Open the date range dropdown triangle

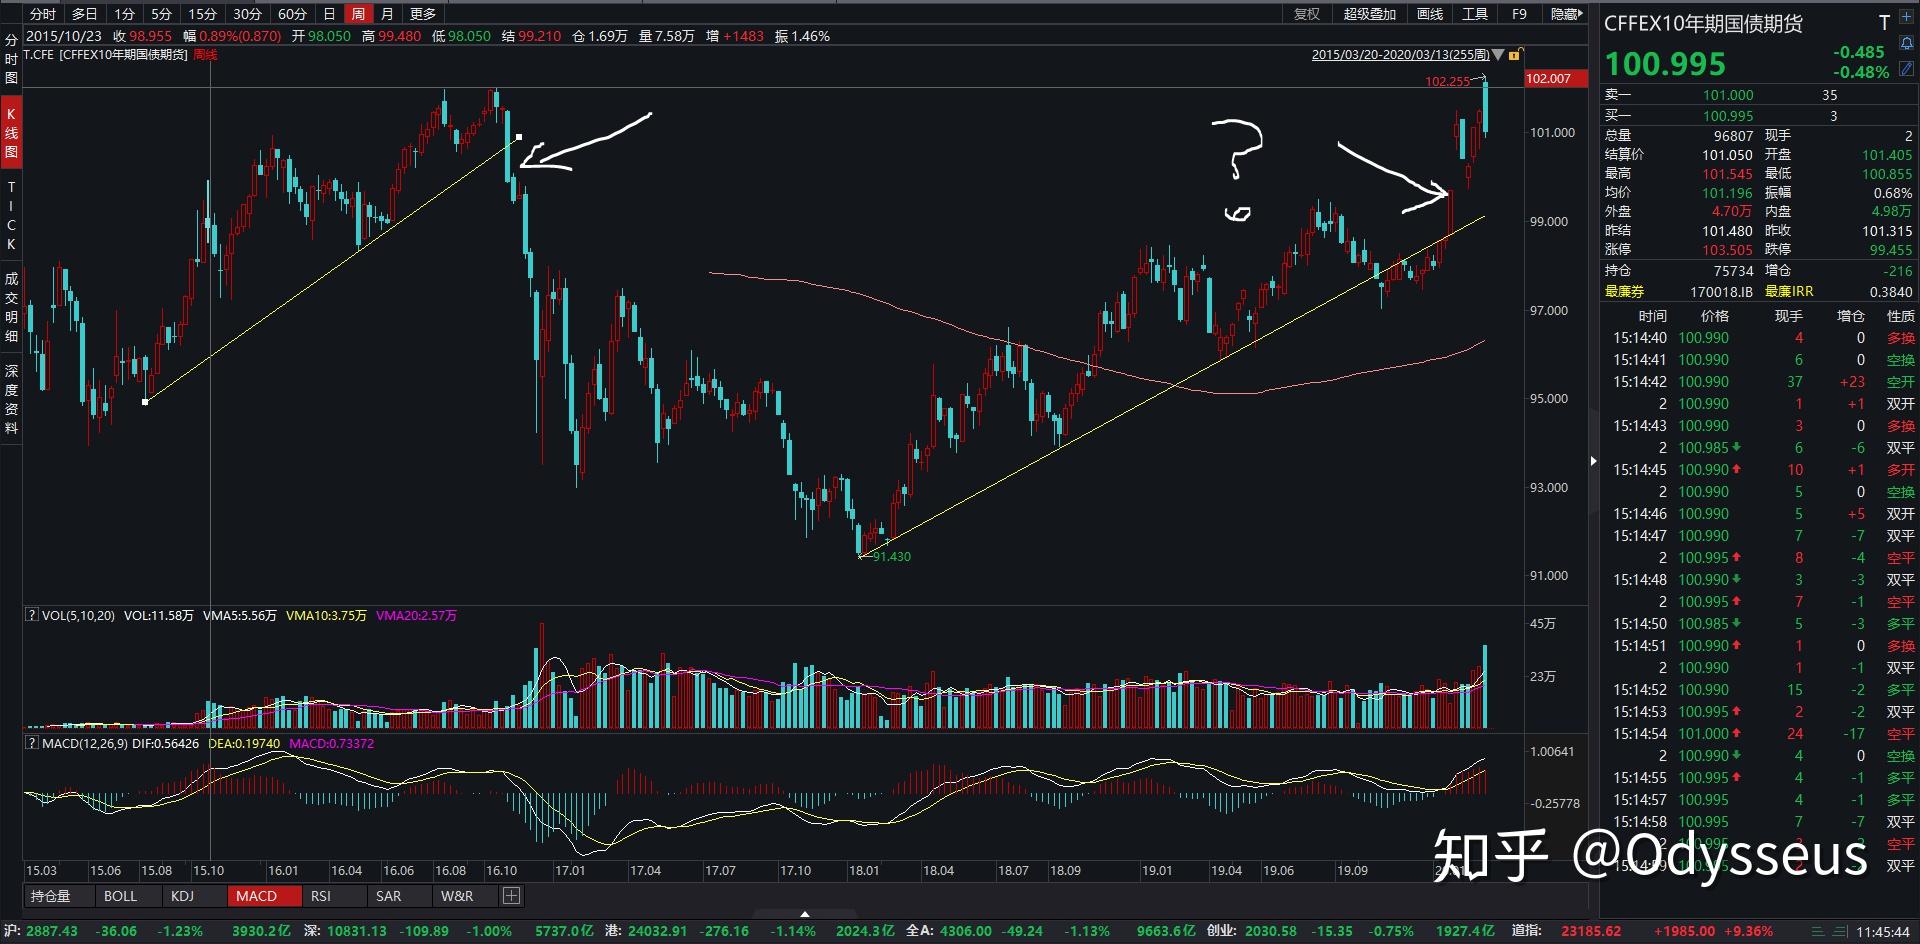(1498, 55)
